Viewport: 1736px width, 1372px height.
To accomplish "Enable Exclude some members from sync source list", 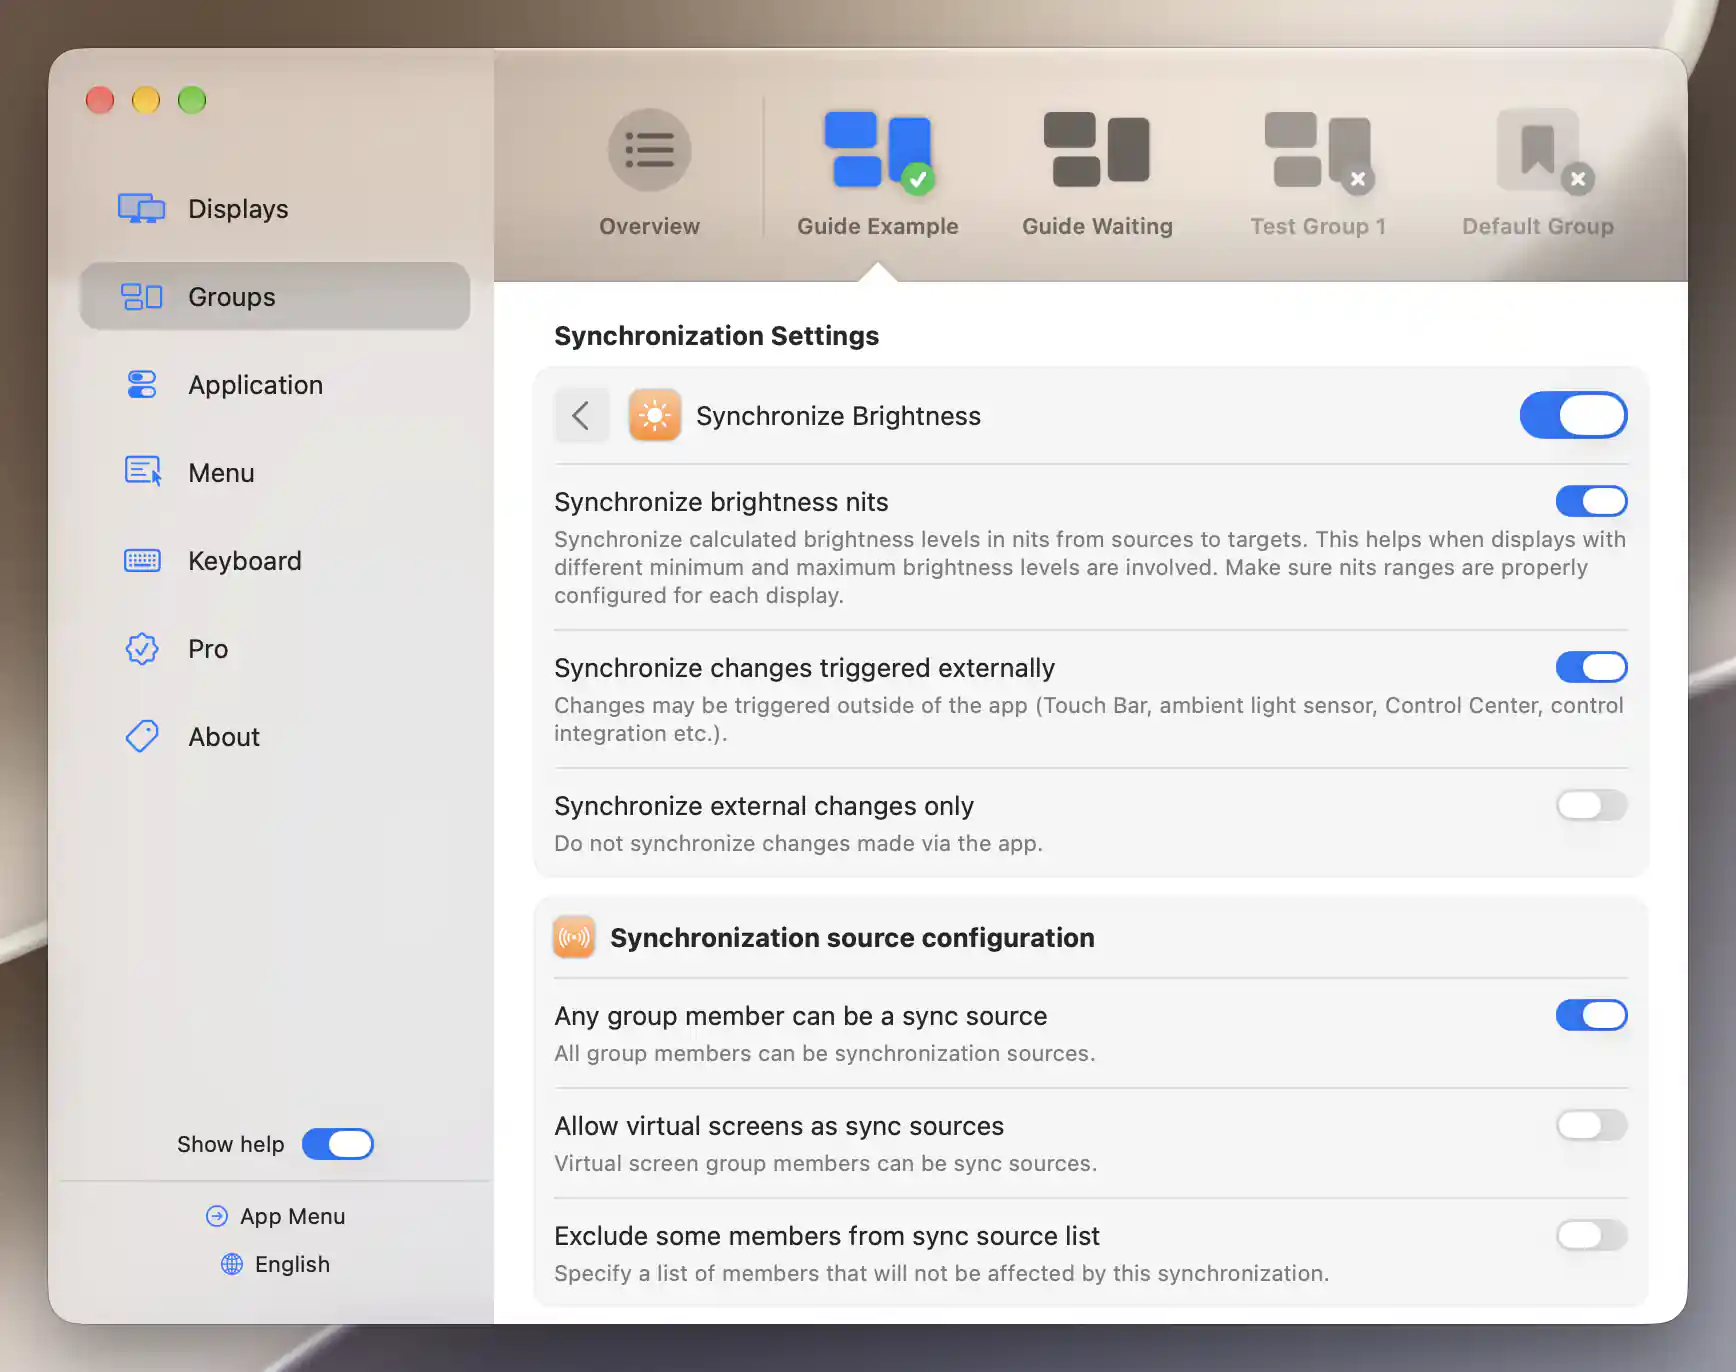I will coord(1591,1235).
